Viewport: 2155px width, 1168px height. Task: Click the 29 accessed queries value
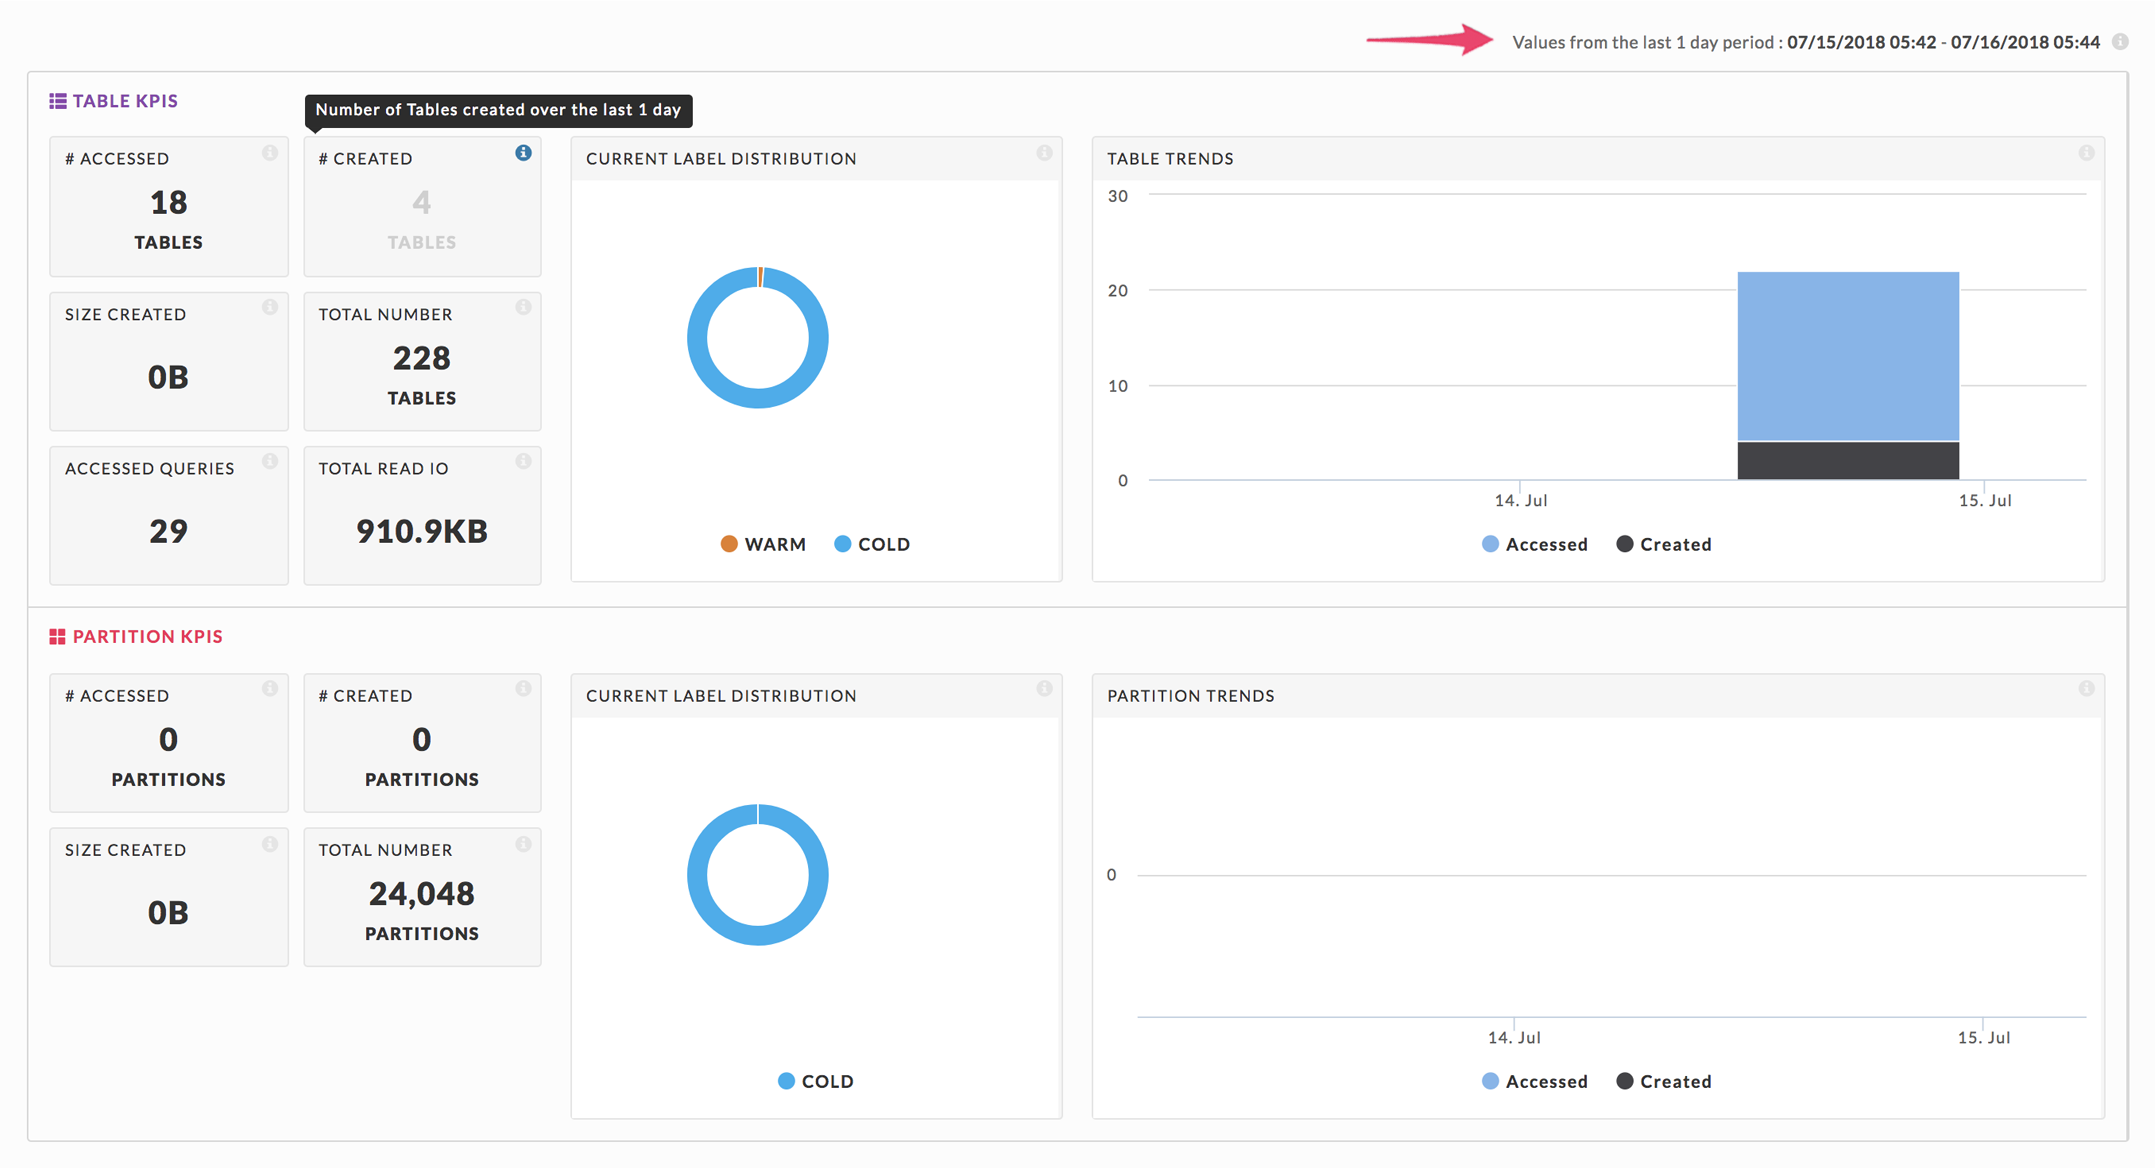click(169, 531)
